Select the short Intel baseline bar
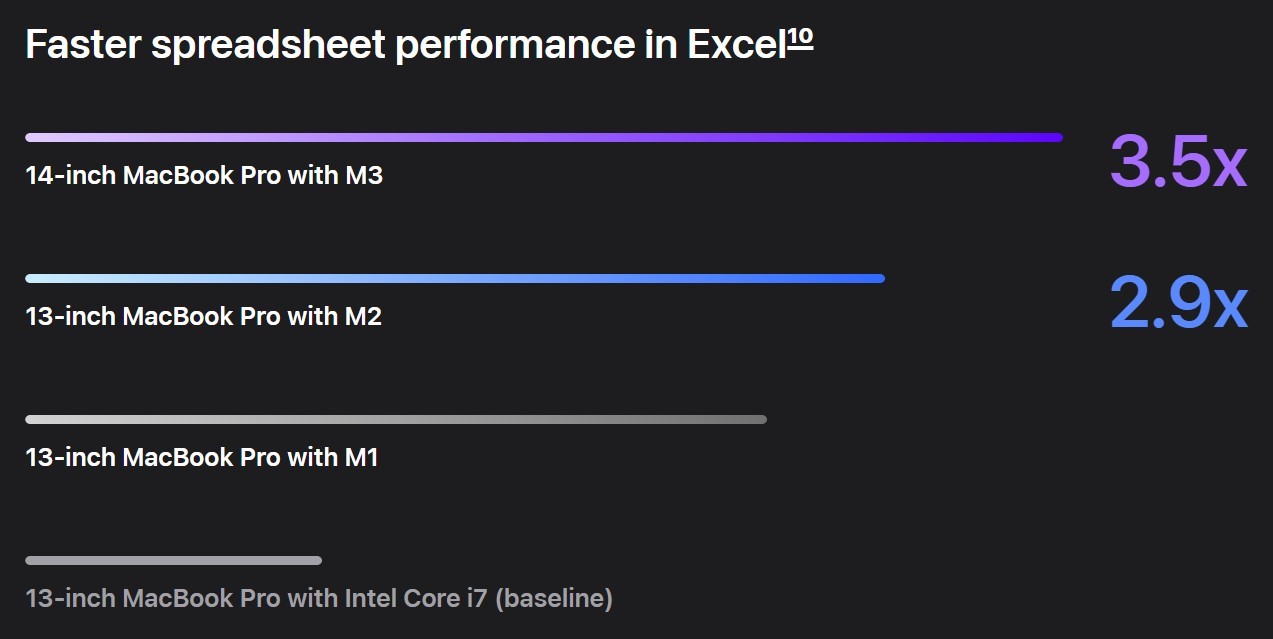This screenshot has height=639, width=1273. point(173,561)
